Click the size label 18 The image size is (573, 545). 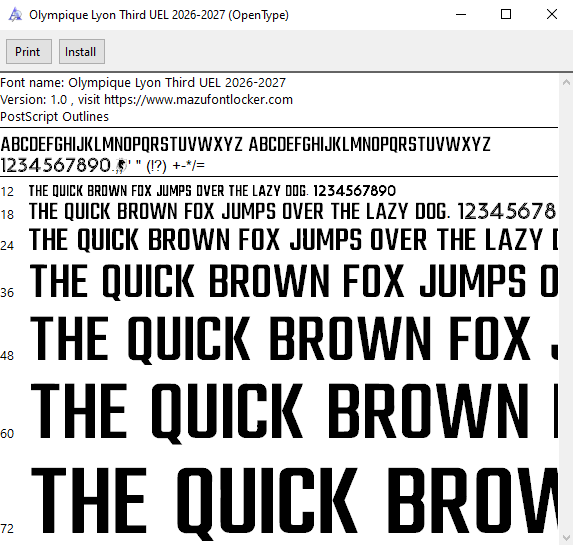(x=7, y=215)
